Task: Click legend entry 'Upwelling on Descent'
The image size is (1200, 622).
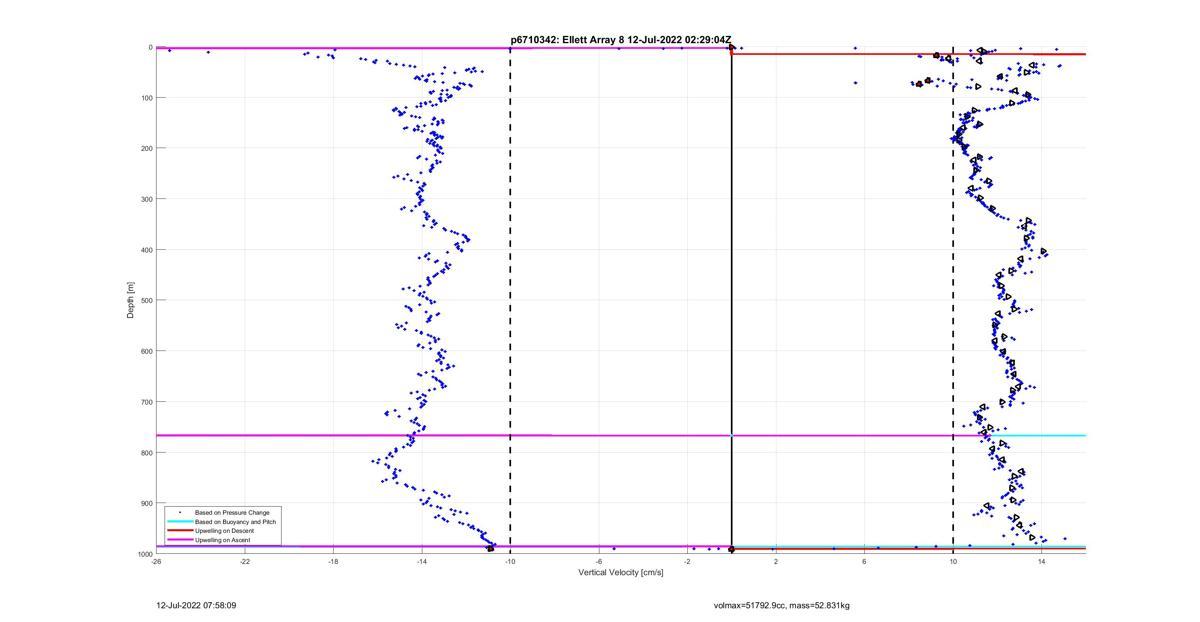Action: coord(224,530)
